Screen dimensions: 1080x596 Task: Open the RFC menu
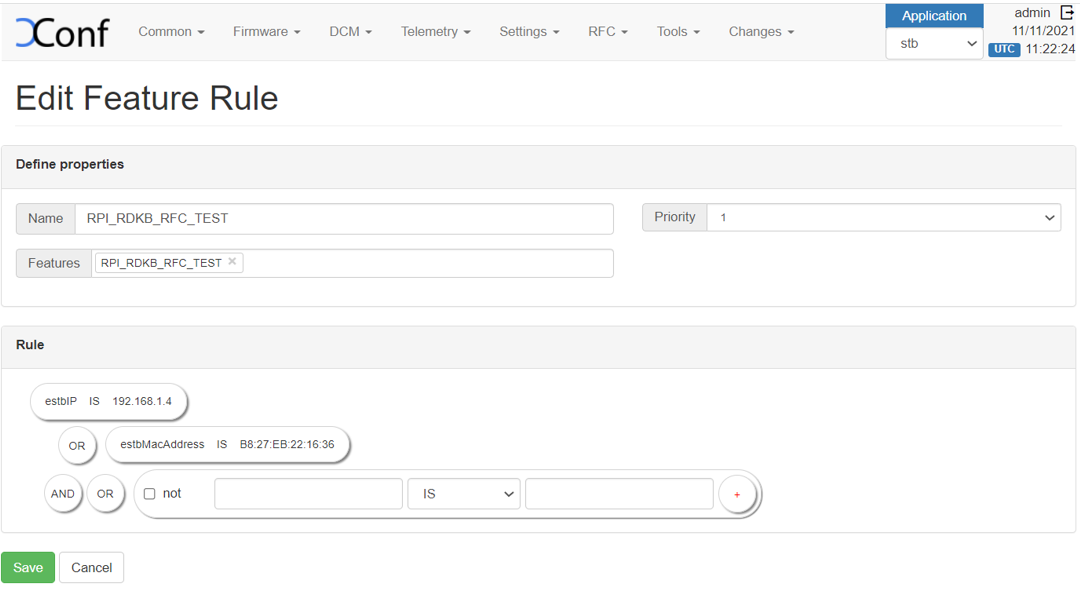click(607, 32)
